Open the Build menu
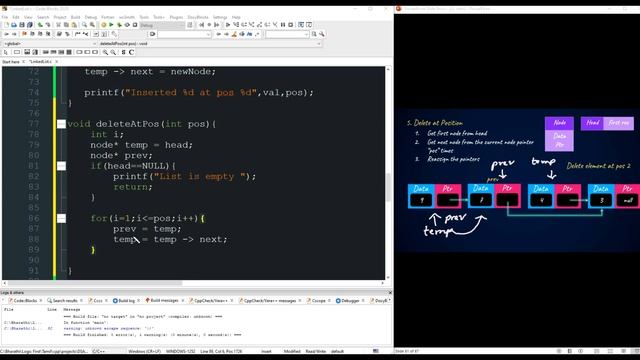The height and width of the screenshot is (360, 640). (x=76, y=17)
